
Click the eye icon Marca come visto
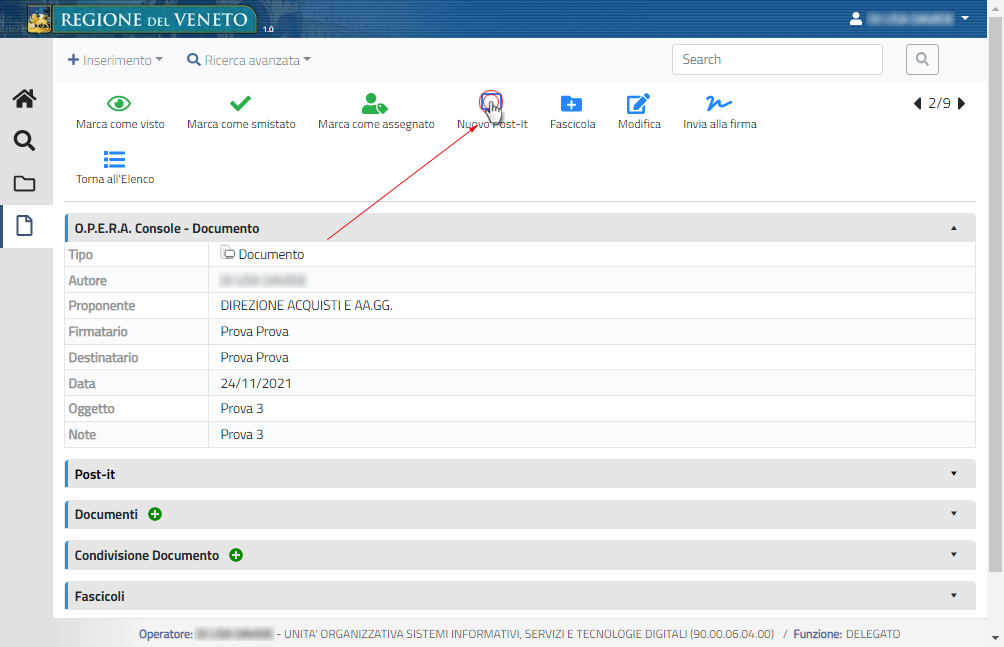coord(120,103)
